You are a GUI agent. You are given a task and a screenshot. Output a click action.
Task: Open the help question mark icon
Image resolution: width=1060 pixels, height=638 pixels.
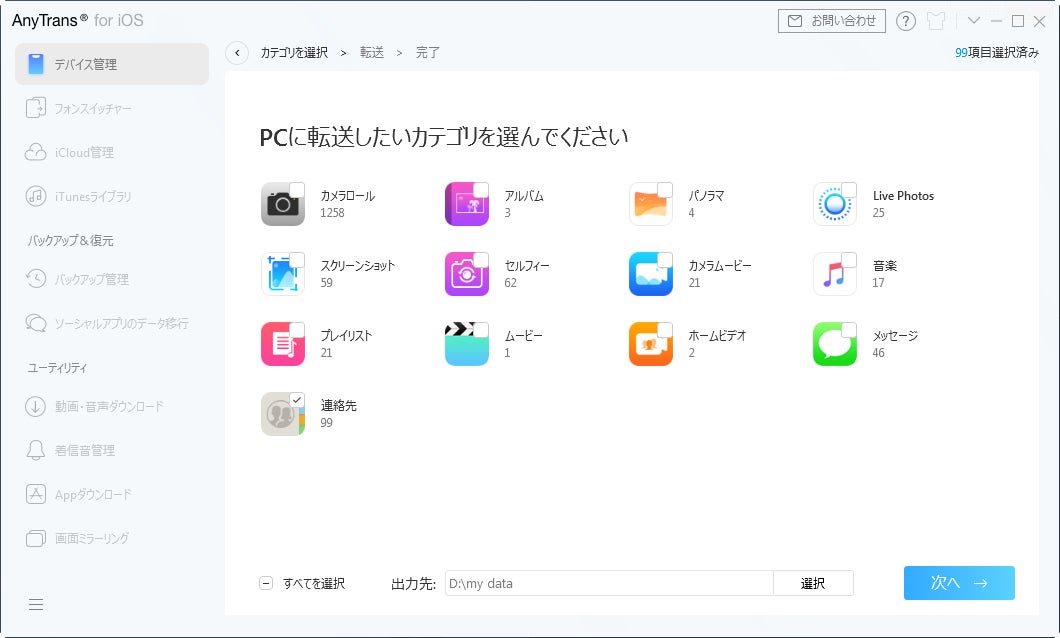[905, 21]
